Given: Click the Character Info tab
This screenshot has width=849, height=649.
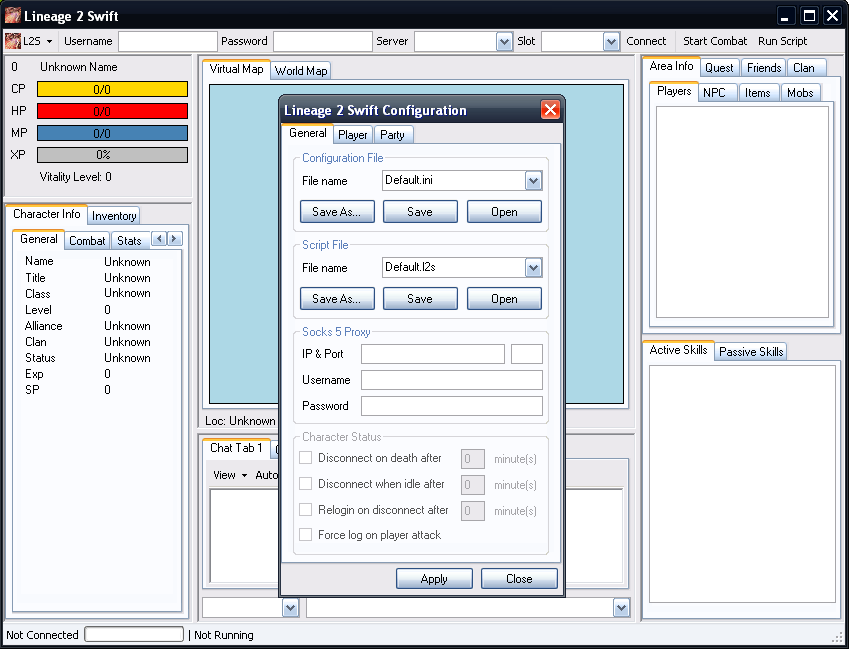Looking at the screenshot, I should pyautogui.click(x=47, y=214).
